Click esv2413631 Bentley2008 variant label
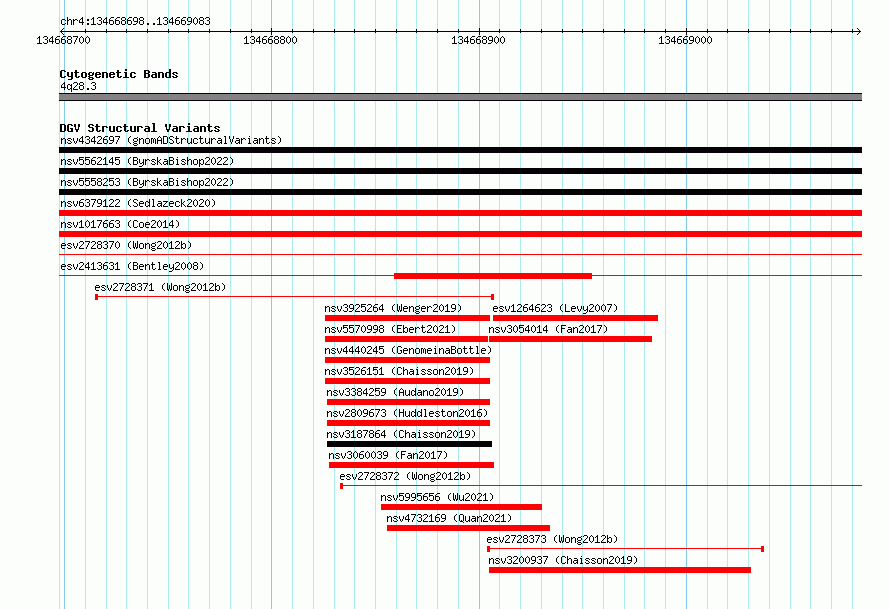 132,266
